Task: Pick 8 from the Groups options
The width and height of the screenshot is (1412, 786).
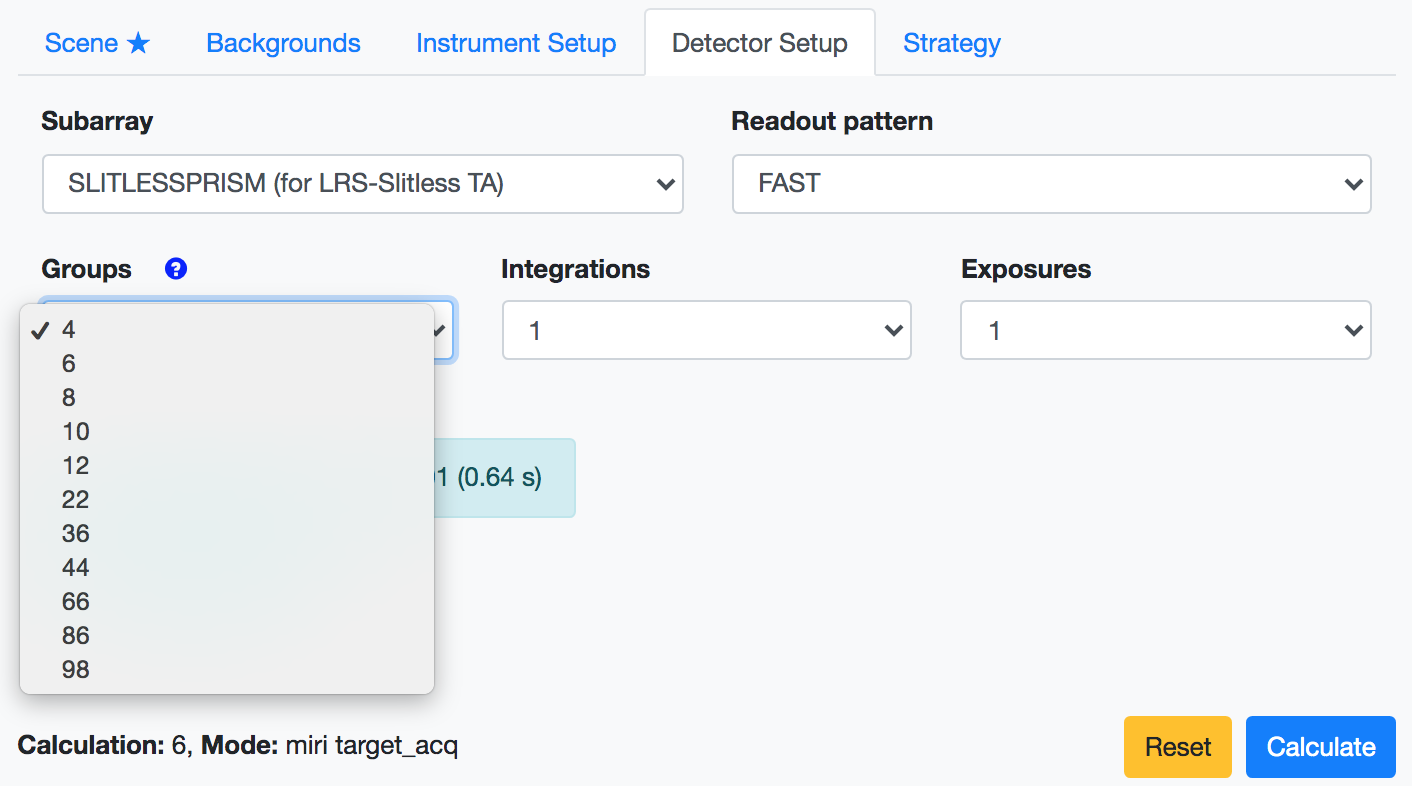Action: pos(69,398)
